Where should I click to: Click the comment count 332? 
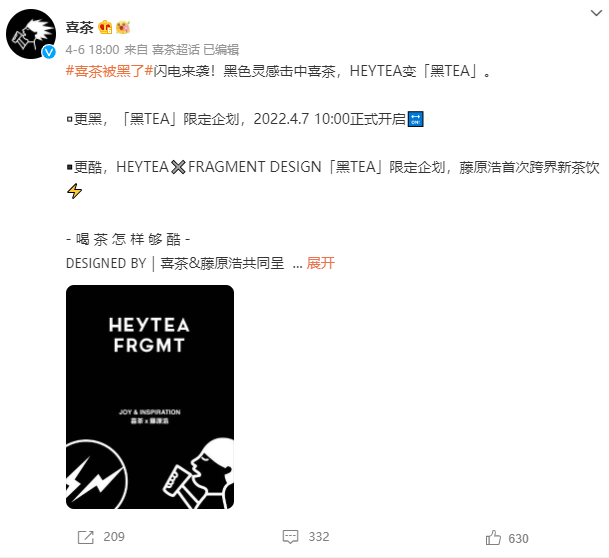[319, 537]
